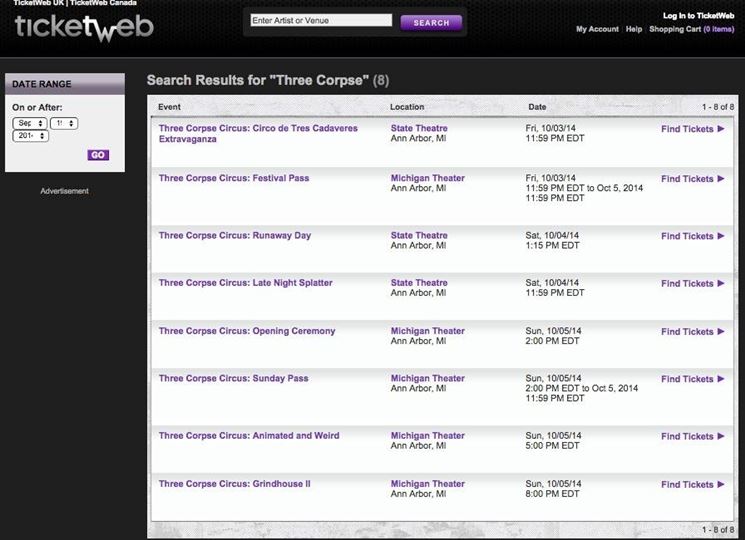Open Michigan Theater link for Festival Pass row
The image size is (745, 540).
click(x=428, y=178)
